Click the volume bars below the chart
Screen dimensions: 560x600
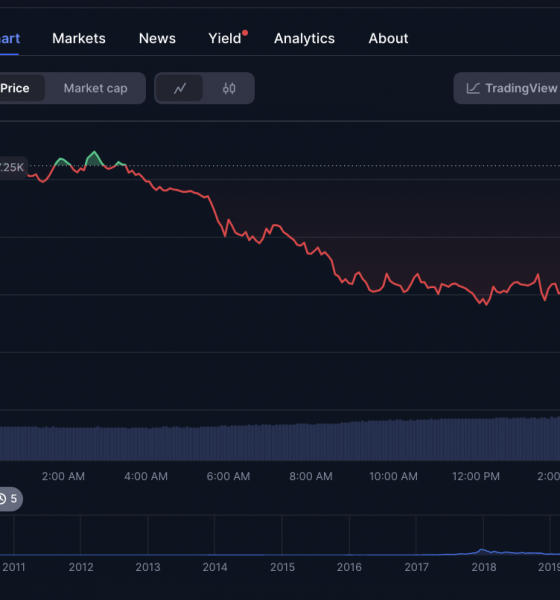[x=280, y=439]
